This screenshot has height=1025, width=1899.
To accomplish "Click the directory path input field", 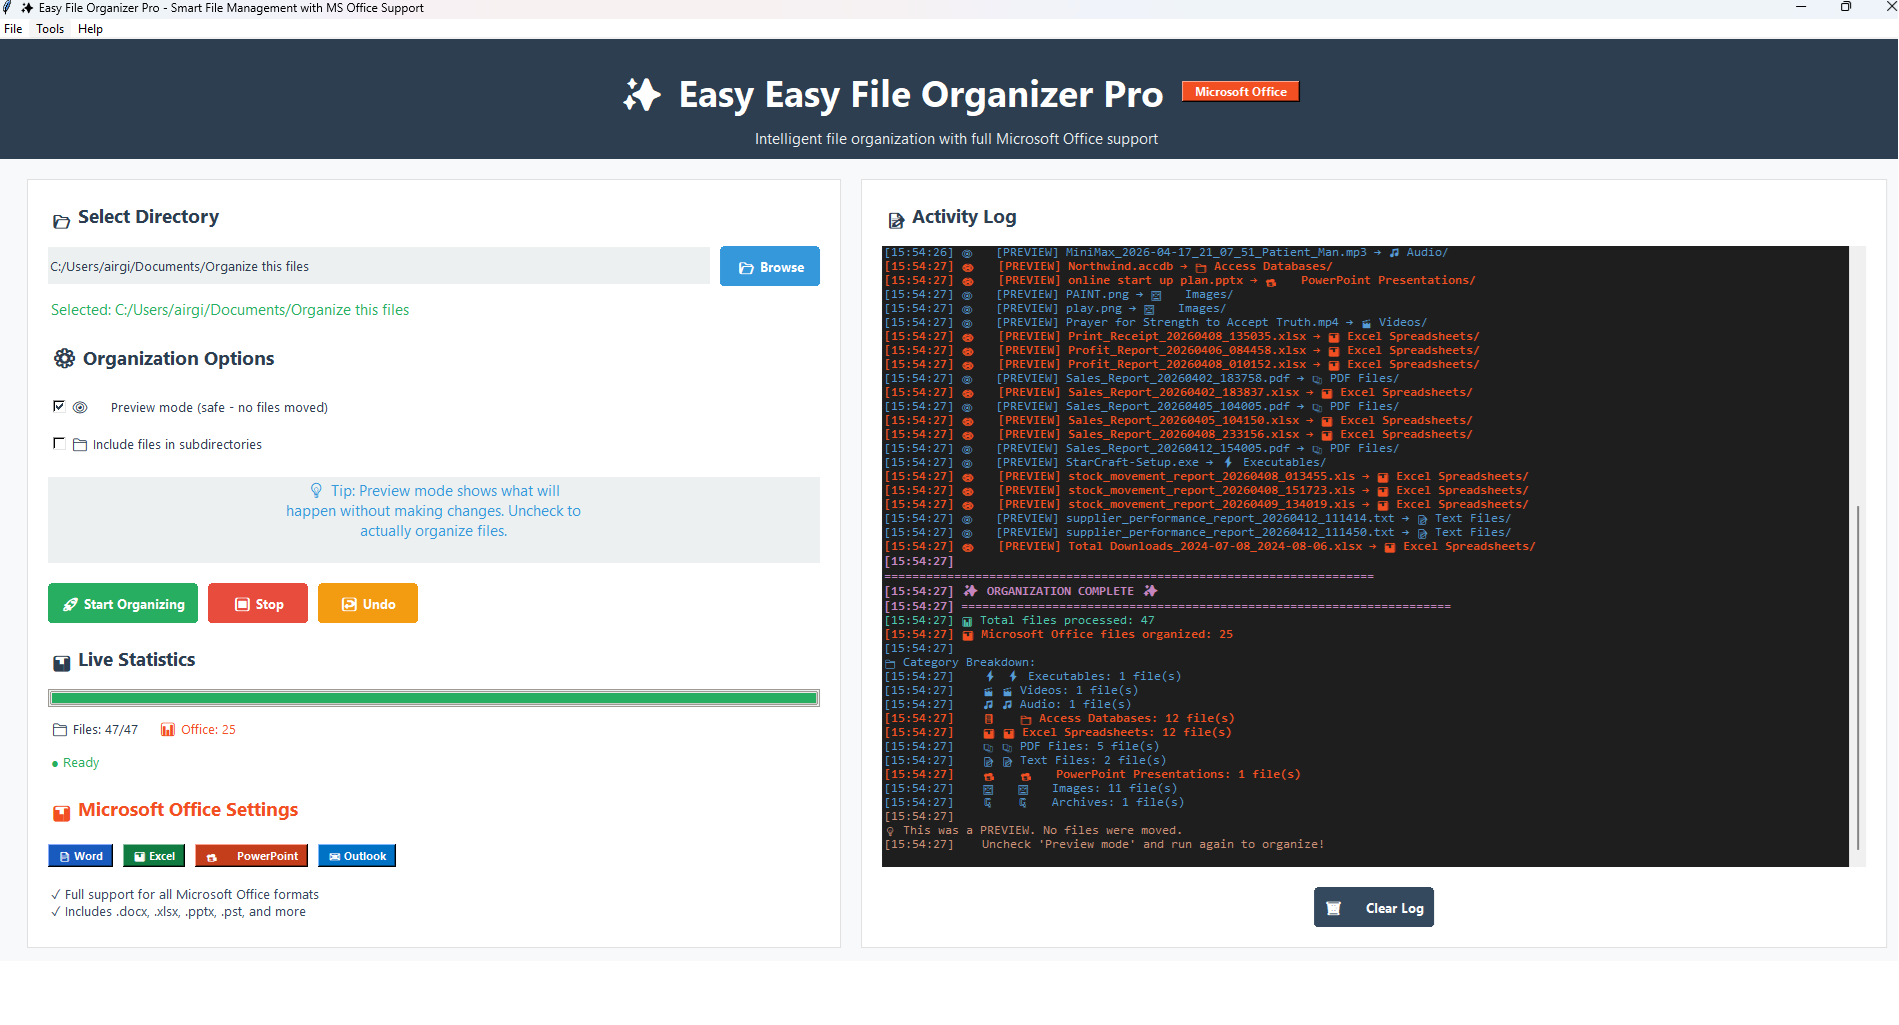I will [x=379, y=266].
